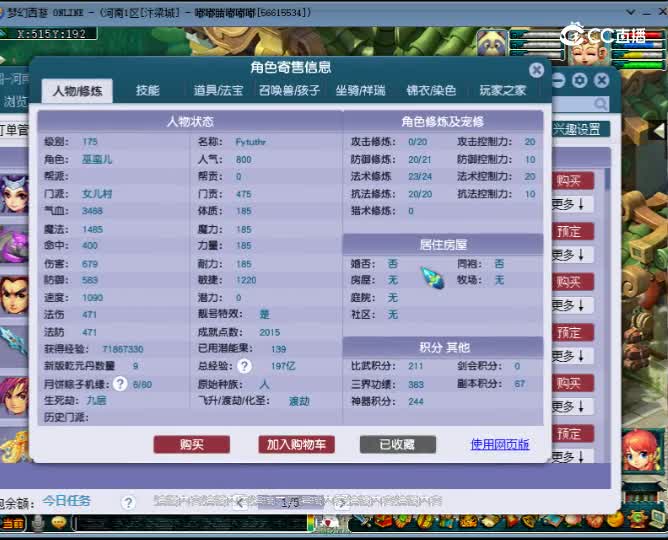Screen dimensions: 668x540
Task: Click the player character portrait under the CC logo
Action: pyautogui.click(x=588, y=53)
